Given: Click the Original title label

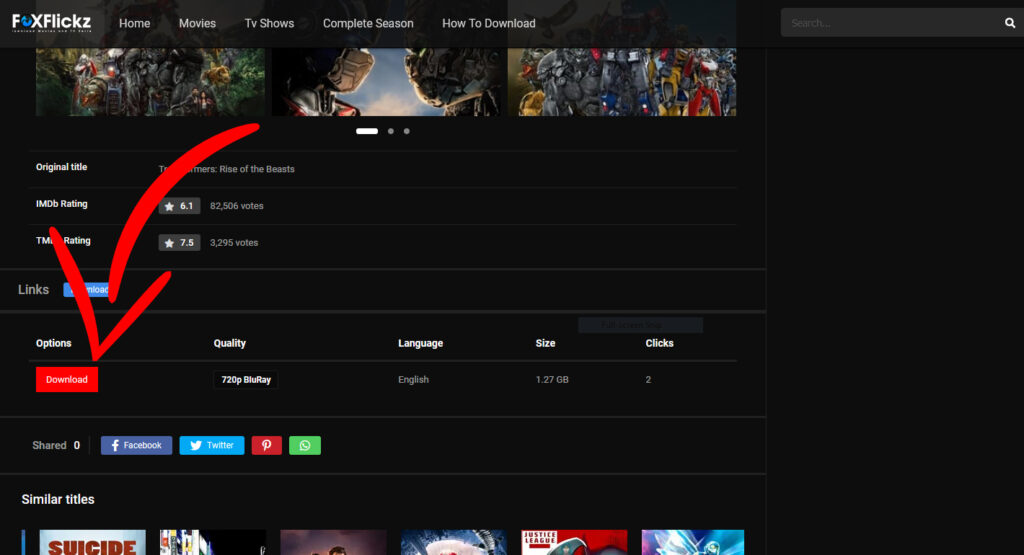Looking at the screenshot, I should [61, 167].
